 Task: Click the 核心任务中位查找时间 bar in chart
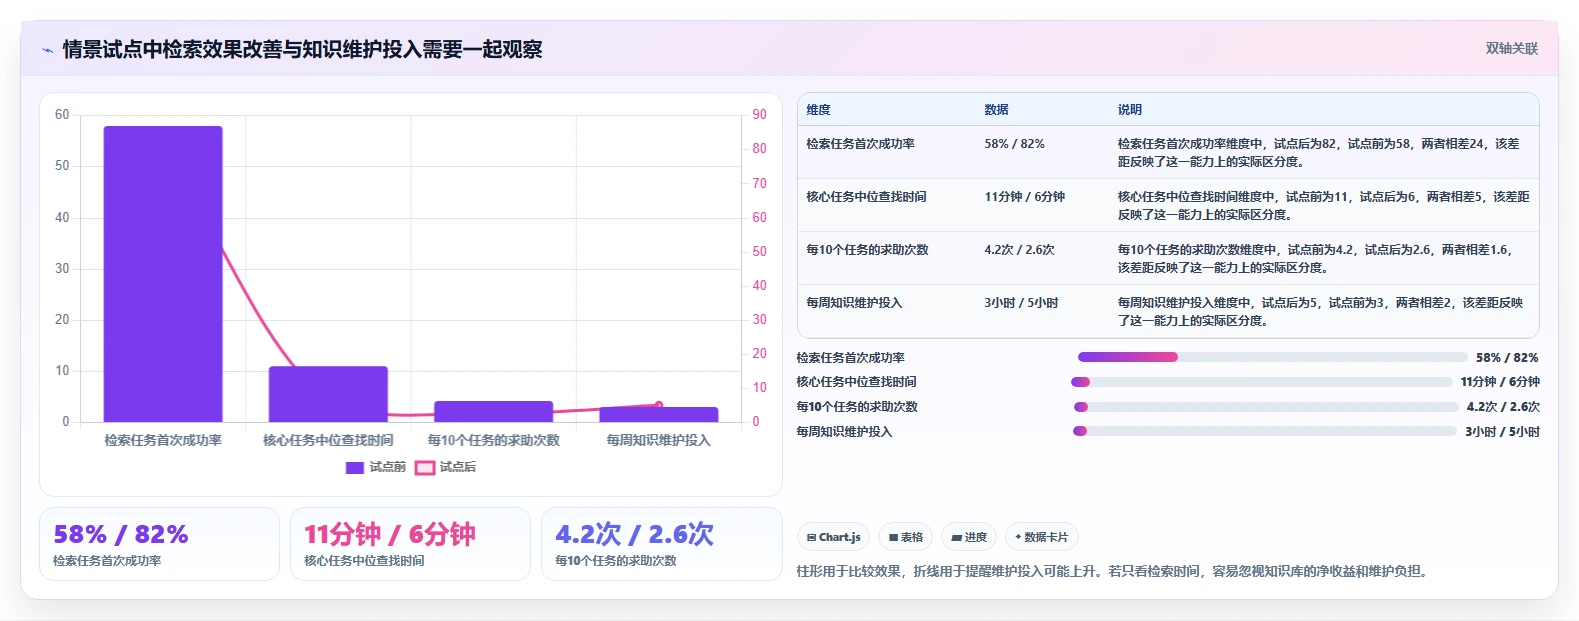pyautogui.click(x=328, y=394)
